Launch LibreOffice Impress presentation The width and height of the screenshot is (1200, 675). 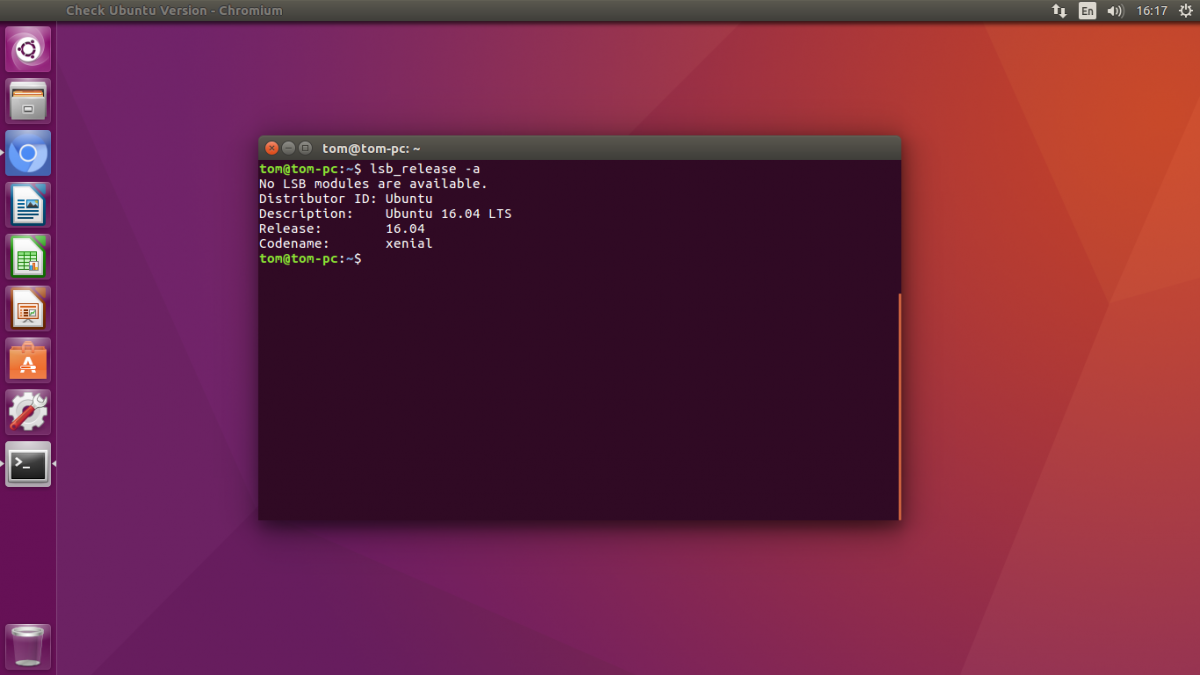click(28, 309)
